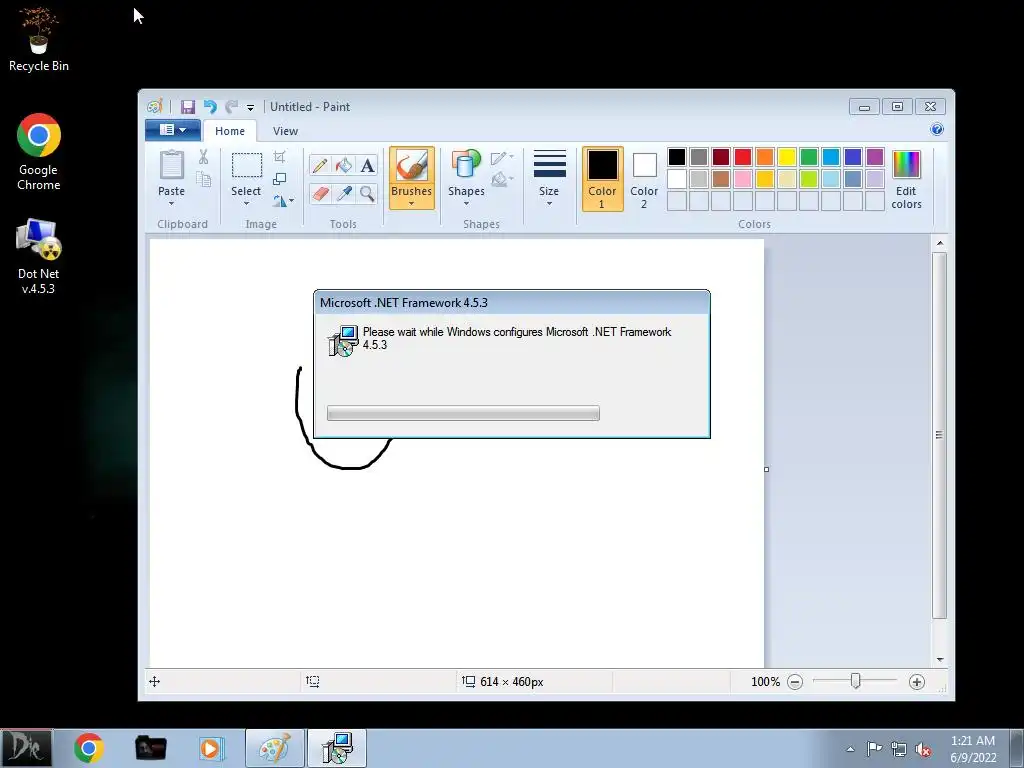Screen dimensions: 1024x768
Task: Select the Magnifier tool
Action: (367, 193)
